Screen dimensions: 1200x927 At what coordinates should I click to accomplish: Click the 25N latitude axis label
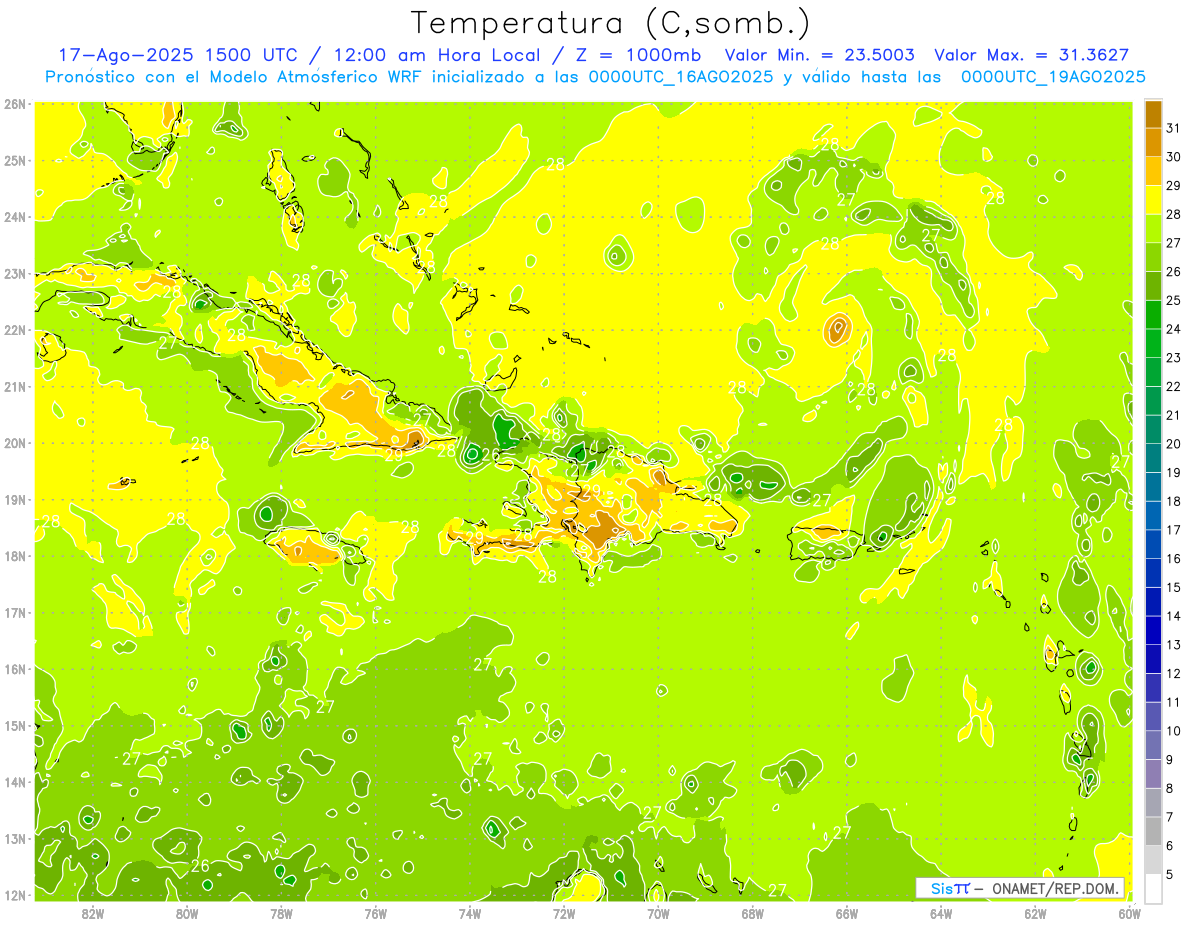pos(15,160)
